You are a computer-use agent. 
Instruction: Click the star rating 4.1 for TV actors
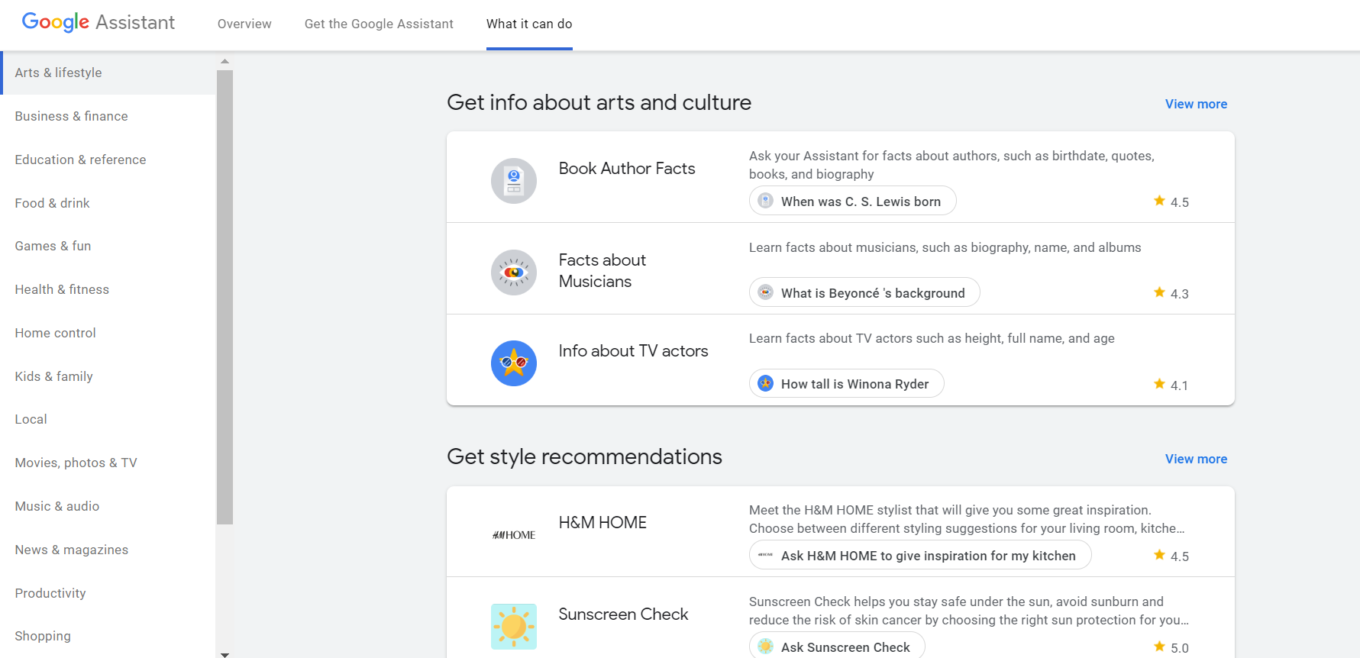[1170, 385]
